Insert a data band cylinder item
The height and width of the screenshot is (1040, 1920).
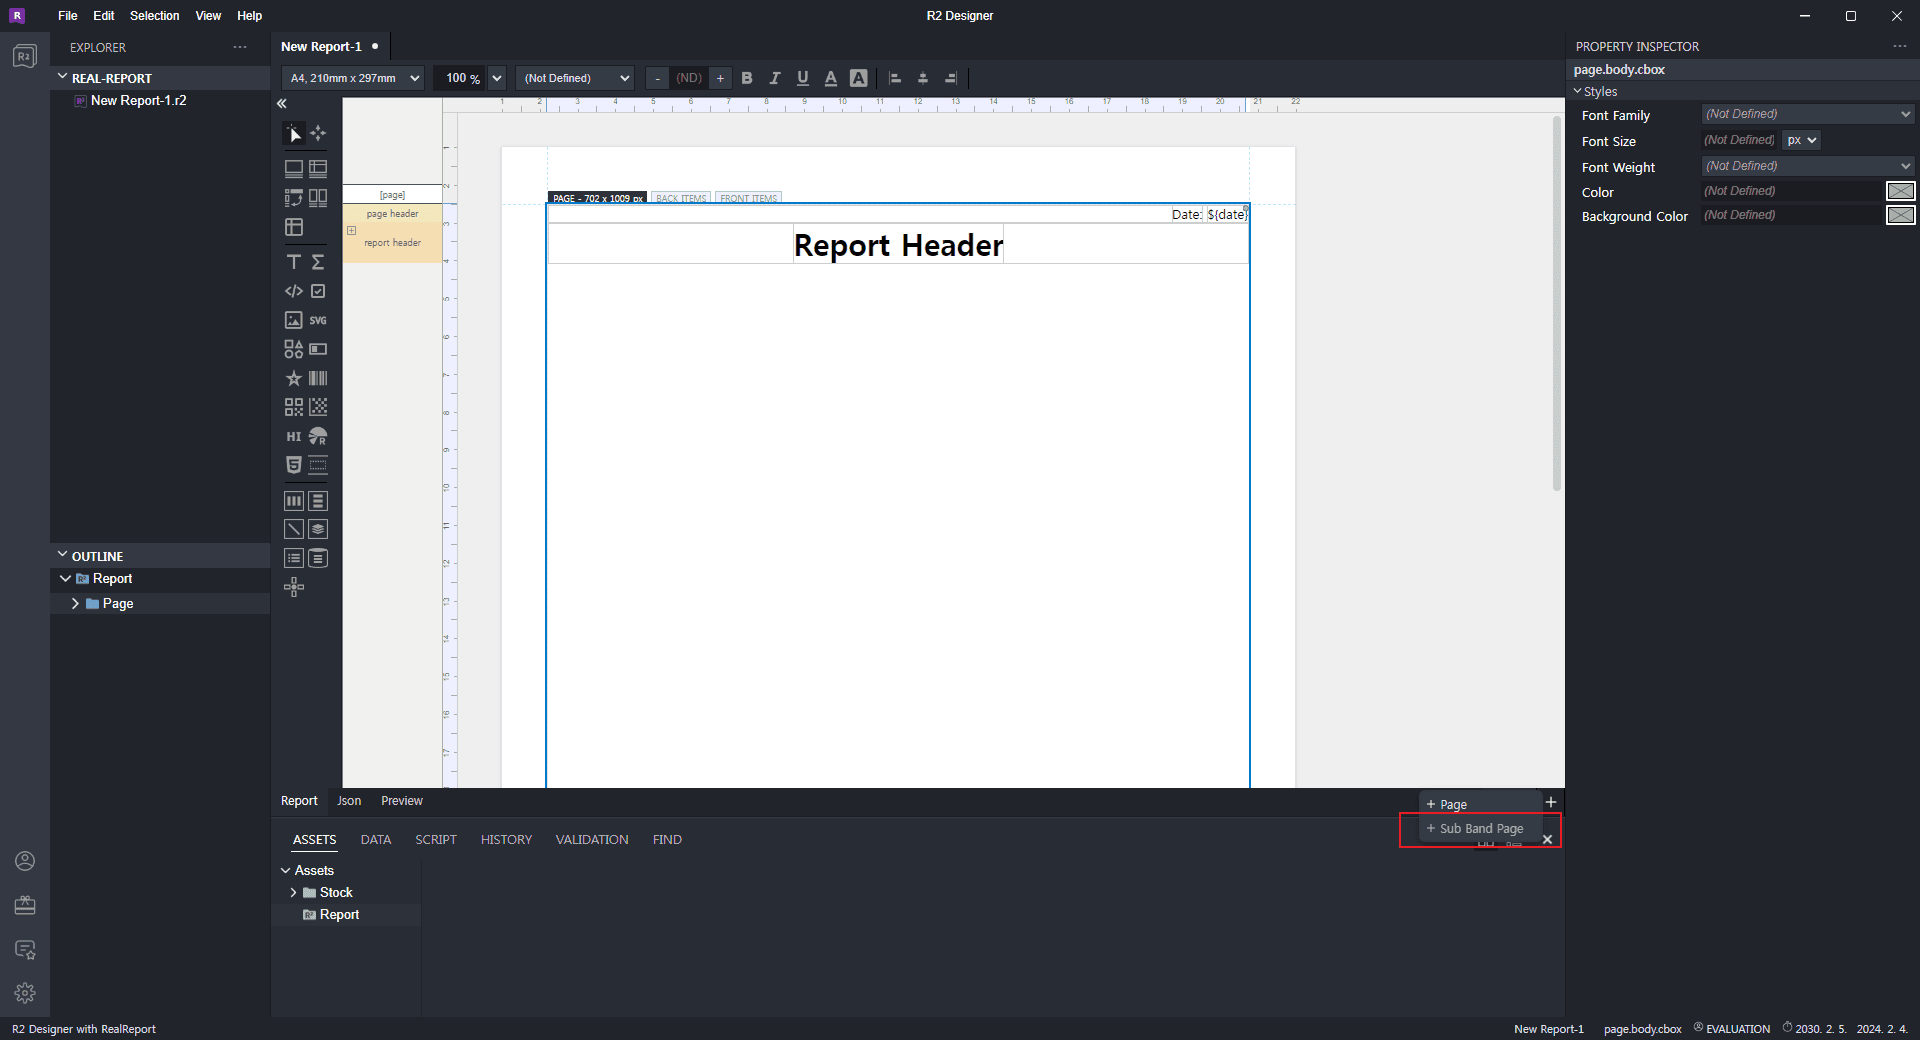318,558
